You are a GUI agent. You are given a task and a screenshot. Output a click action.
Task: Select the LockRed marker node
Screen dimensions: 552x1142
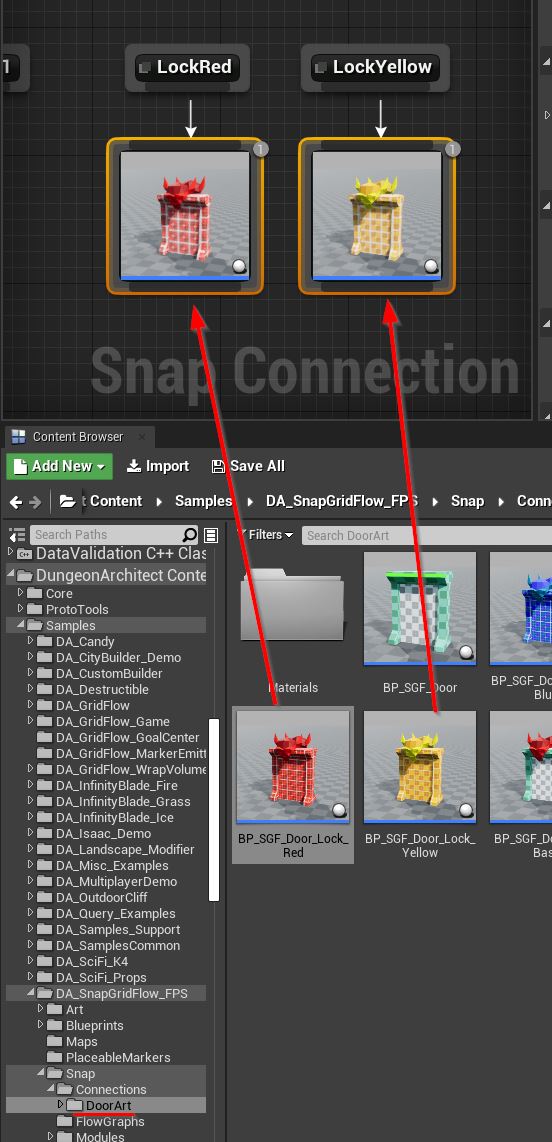pyautogui.click(x=187, y=67)
